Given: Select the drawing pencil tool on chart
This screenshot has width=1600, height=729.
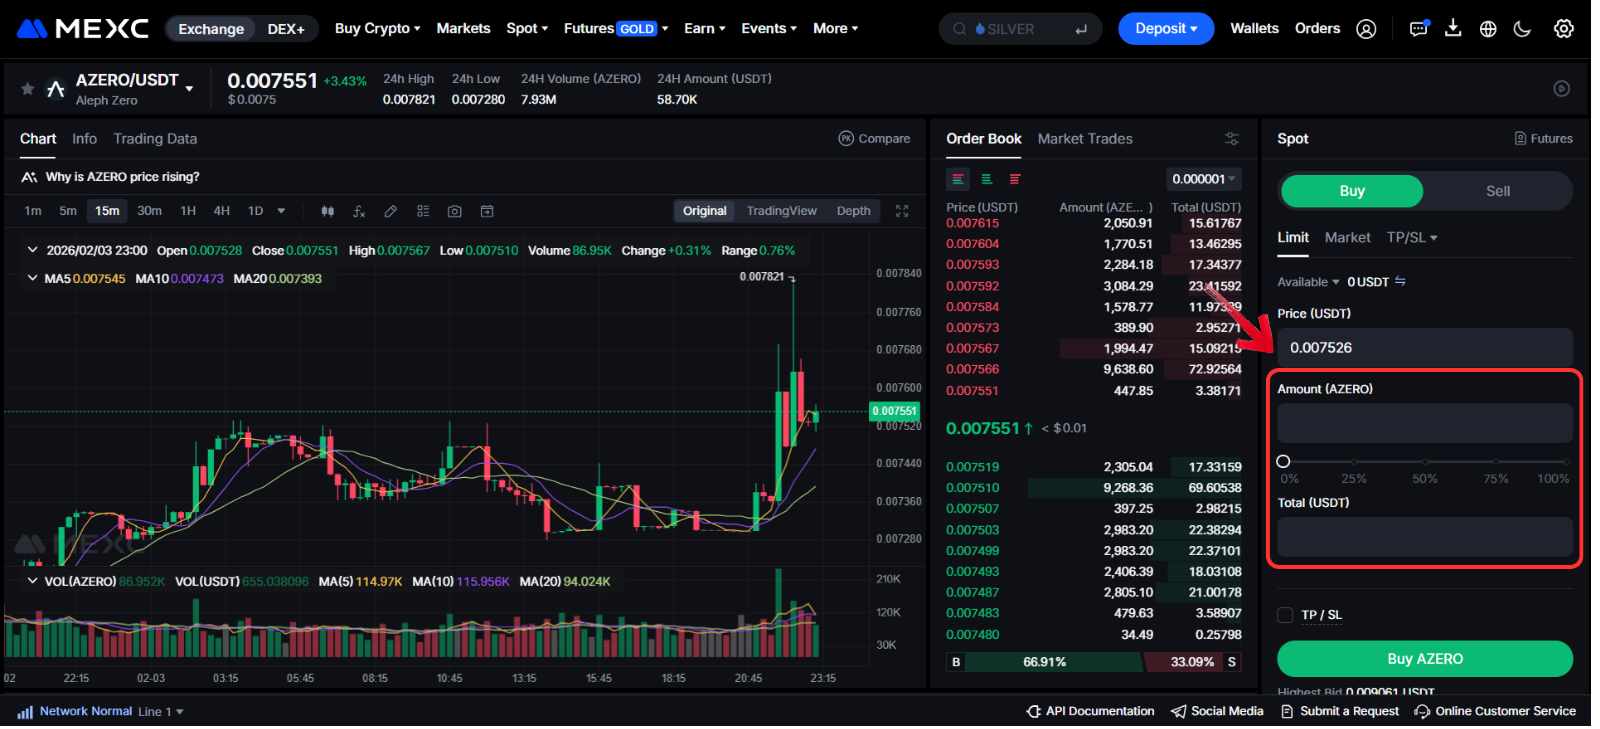Looking at the screenshot, I should tap(391, 211).
